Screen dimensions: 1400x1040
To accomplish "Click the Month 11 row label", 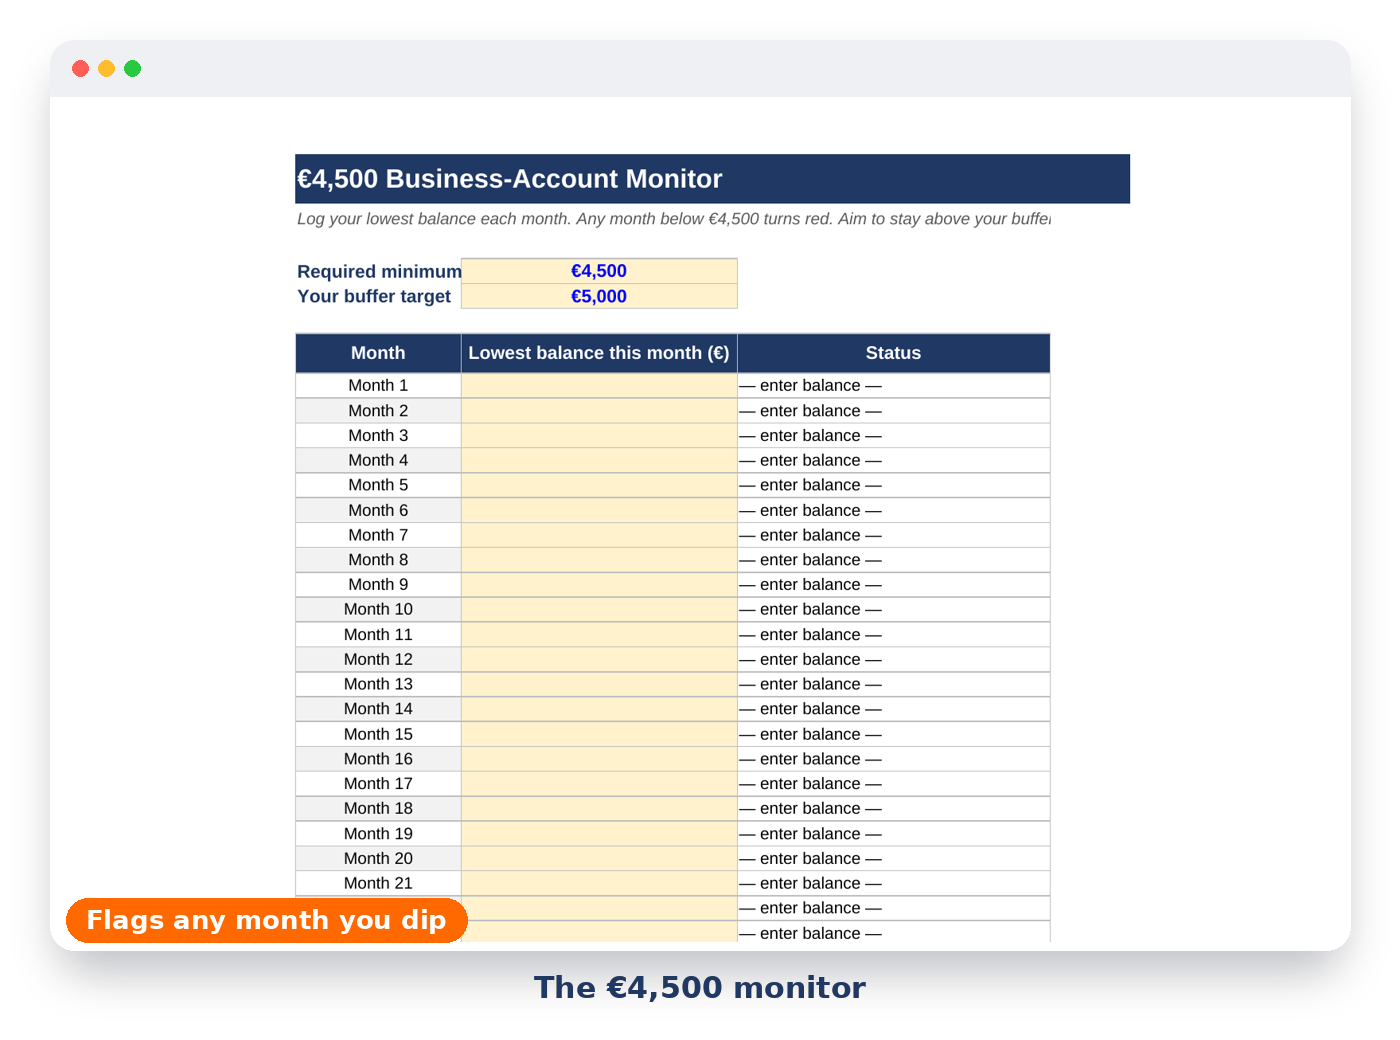I will pos(378,634).
